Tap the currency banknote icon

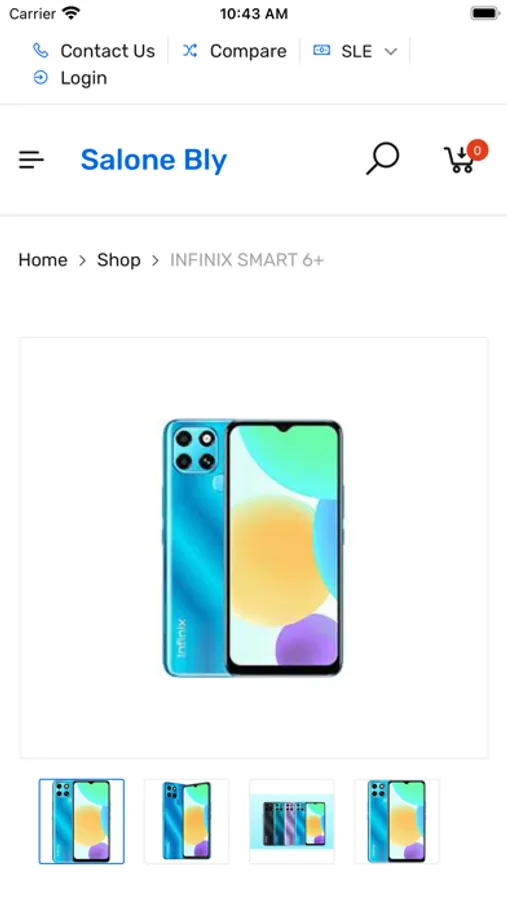pyautogui.click(x=322, y=51)
